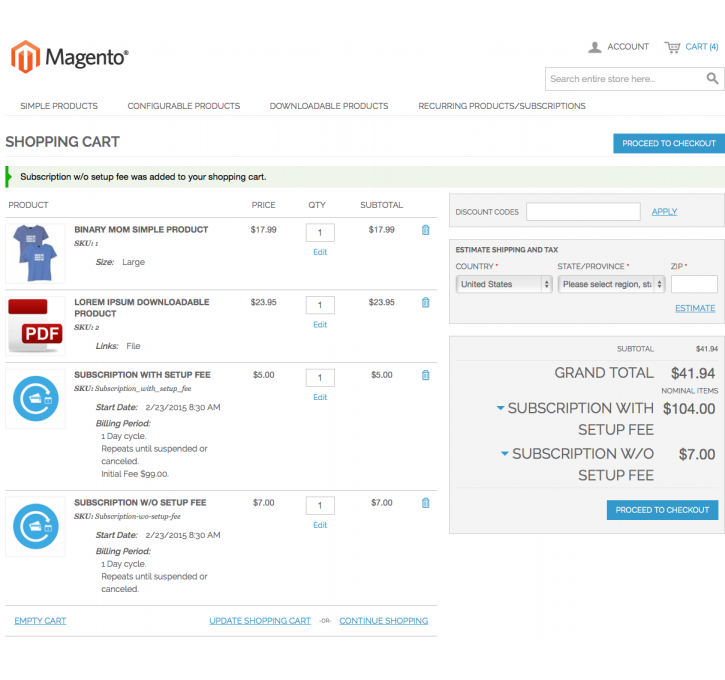
Task: Open Recurring Products/Subscriptions menu
Action: (502, 106)
